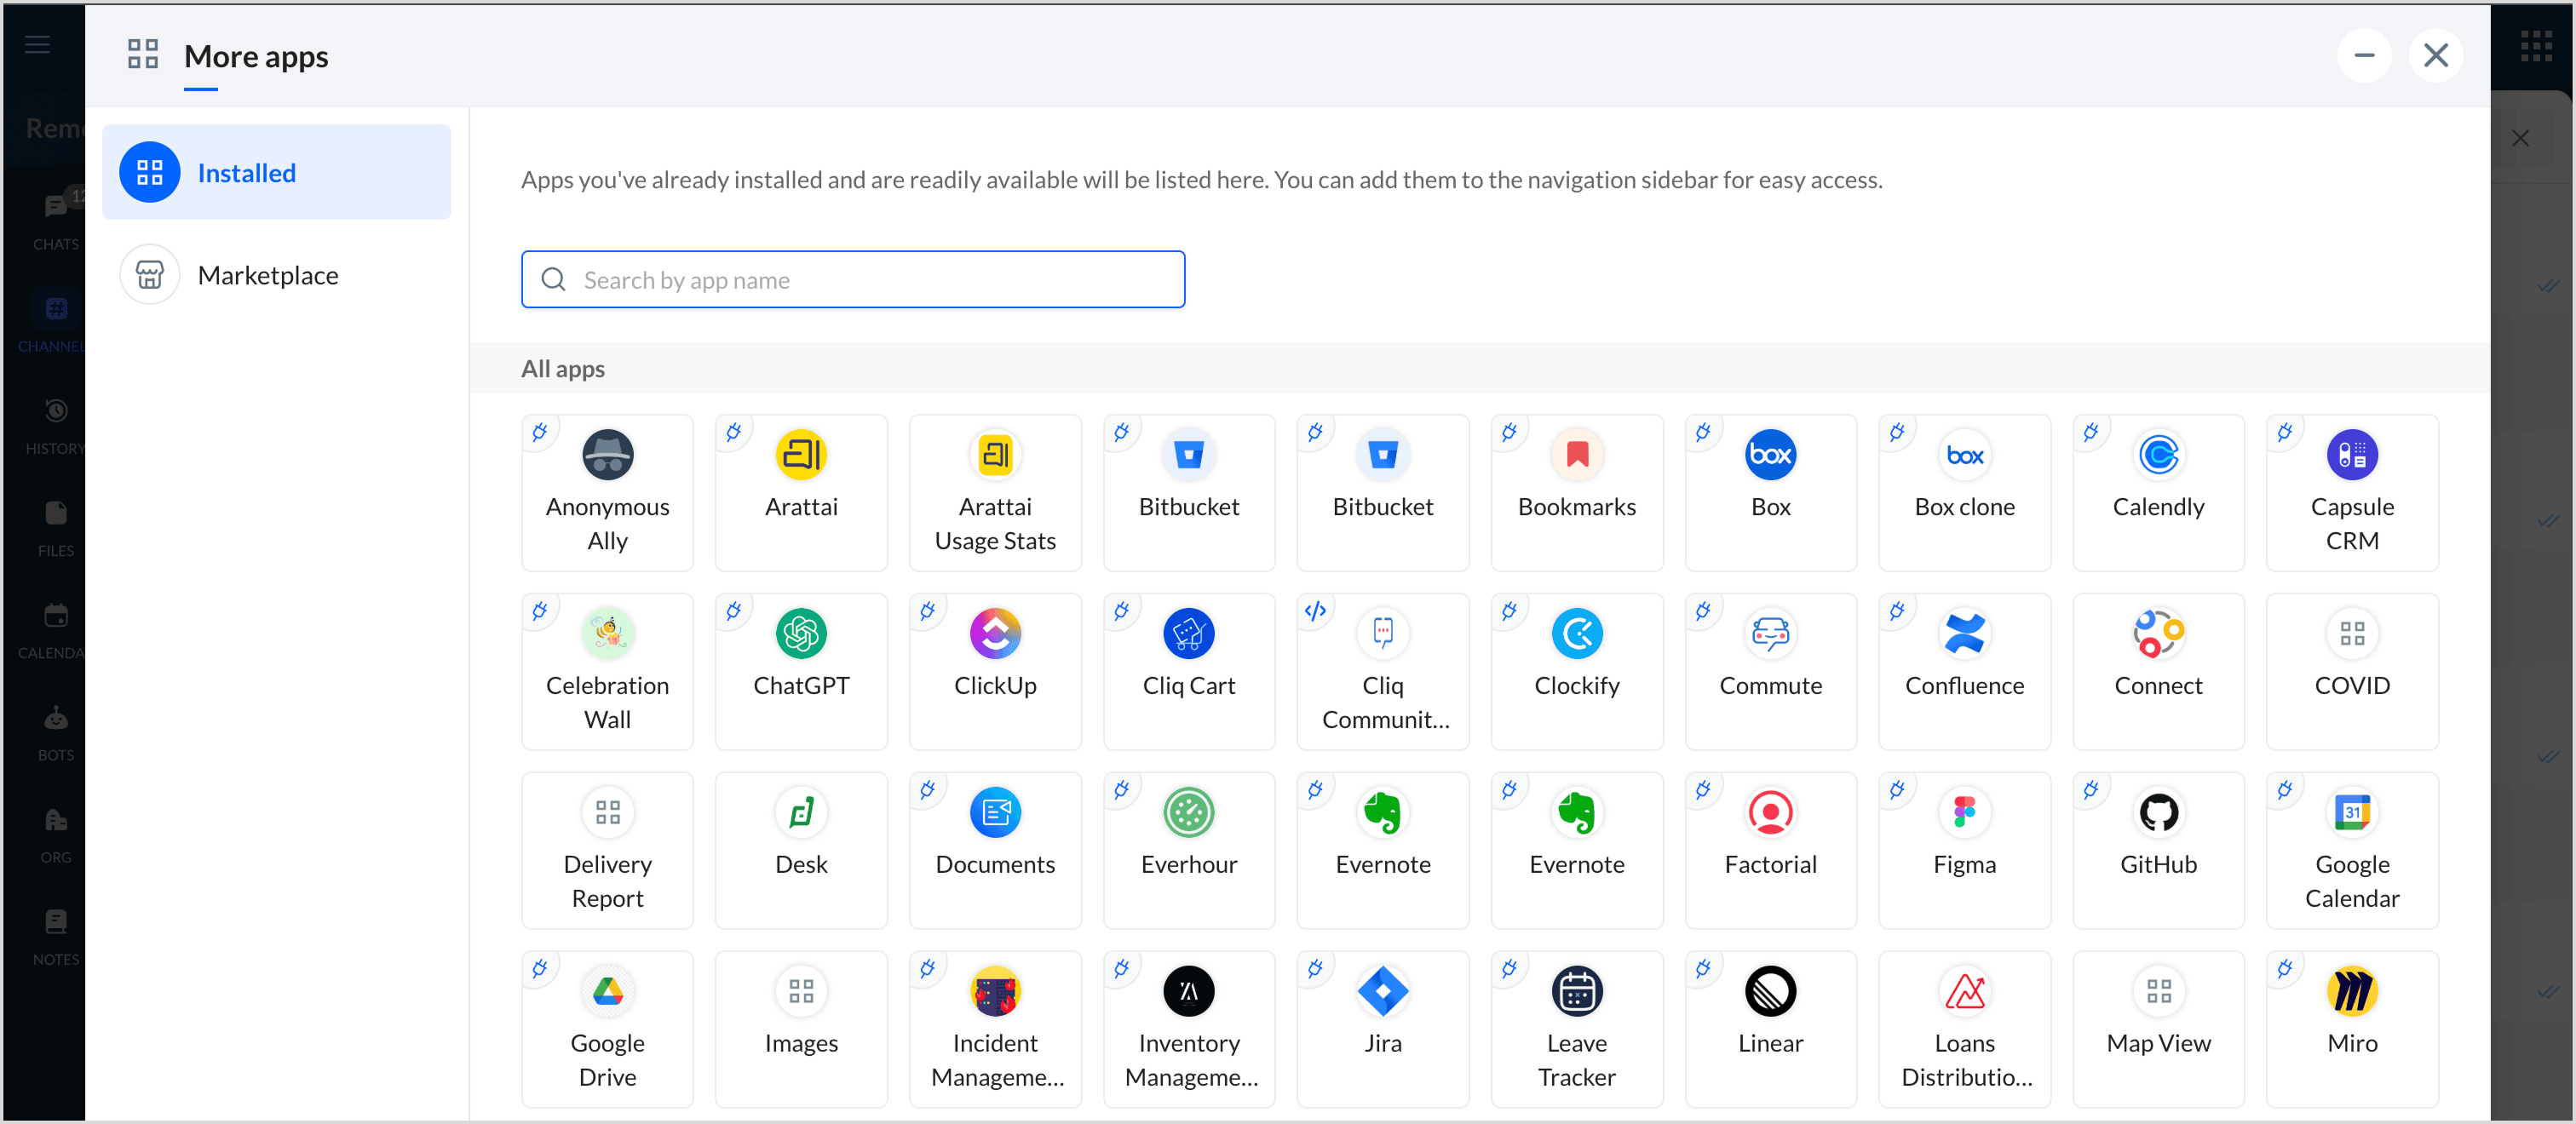The image size is (2576, 1124).
Task: Open the Capsule CRM app
Action: (2352, 493)
